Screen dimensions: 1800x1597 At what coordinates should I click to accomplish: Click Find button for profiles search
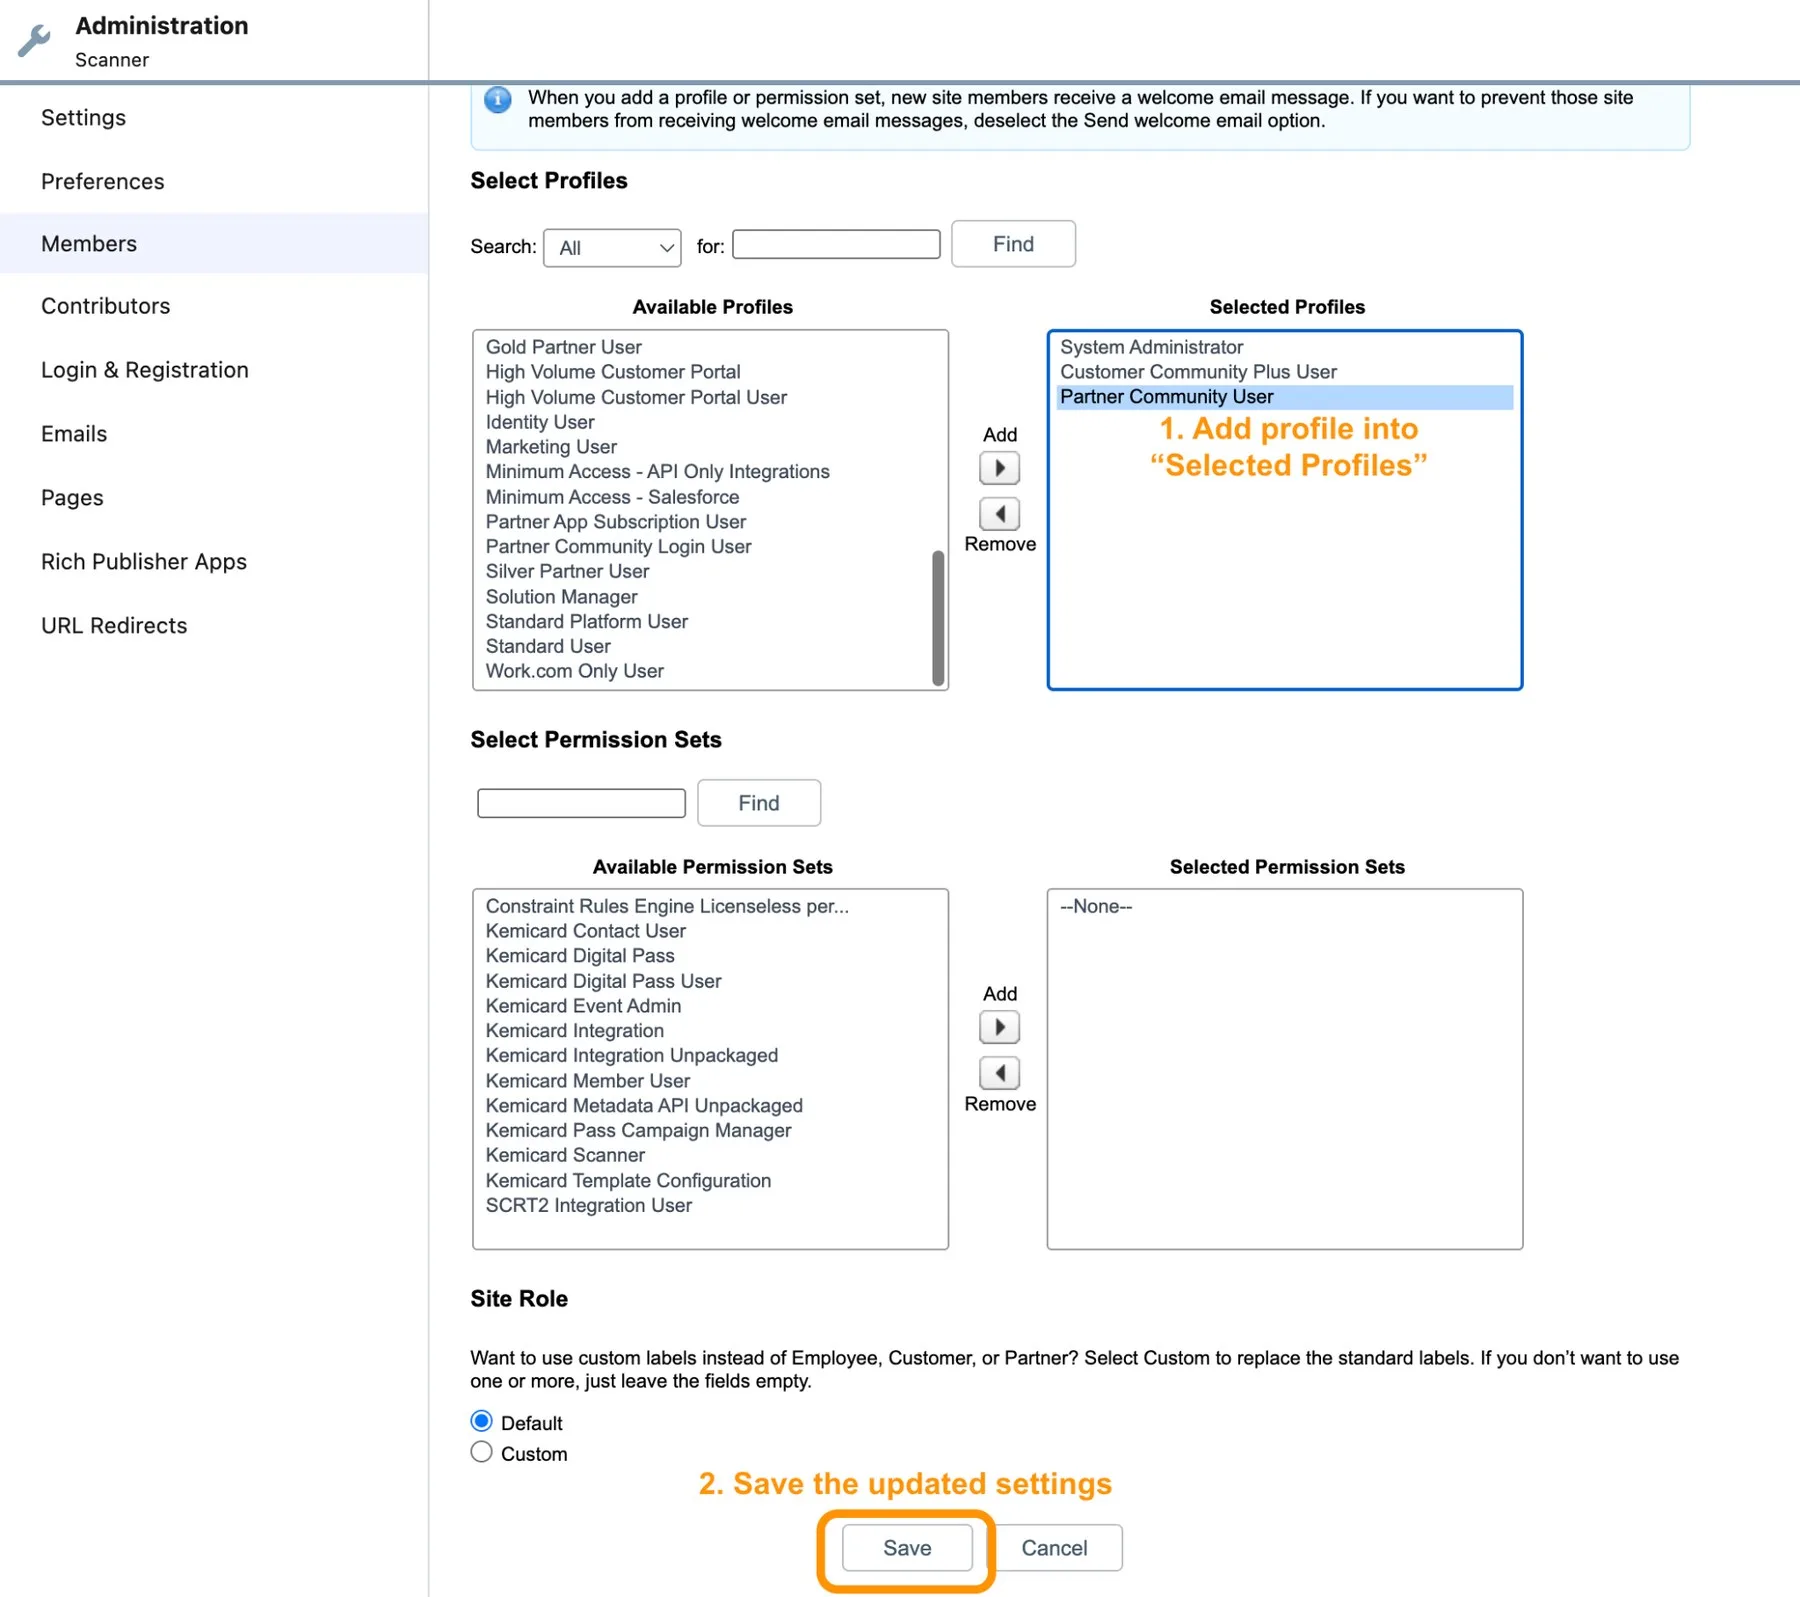[1013, 244]
